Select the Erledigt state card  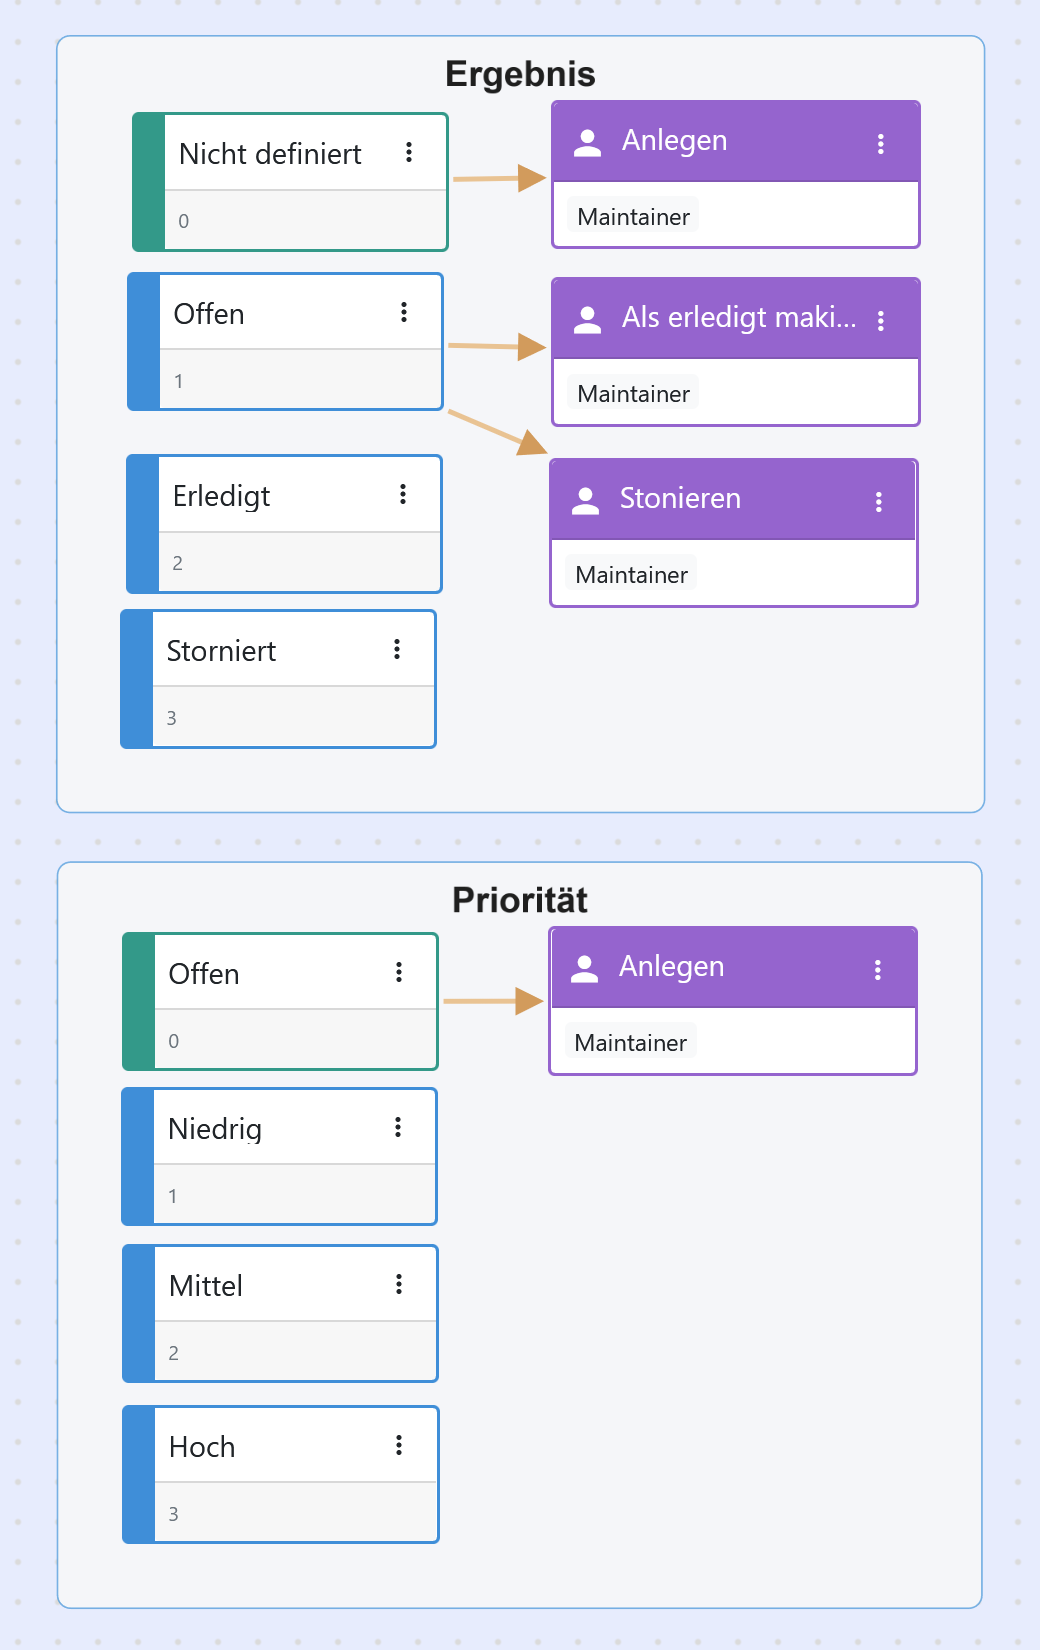pyautogui.click(x=284, y=524)
